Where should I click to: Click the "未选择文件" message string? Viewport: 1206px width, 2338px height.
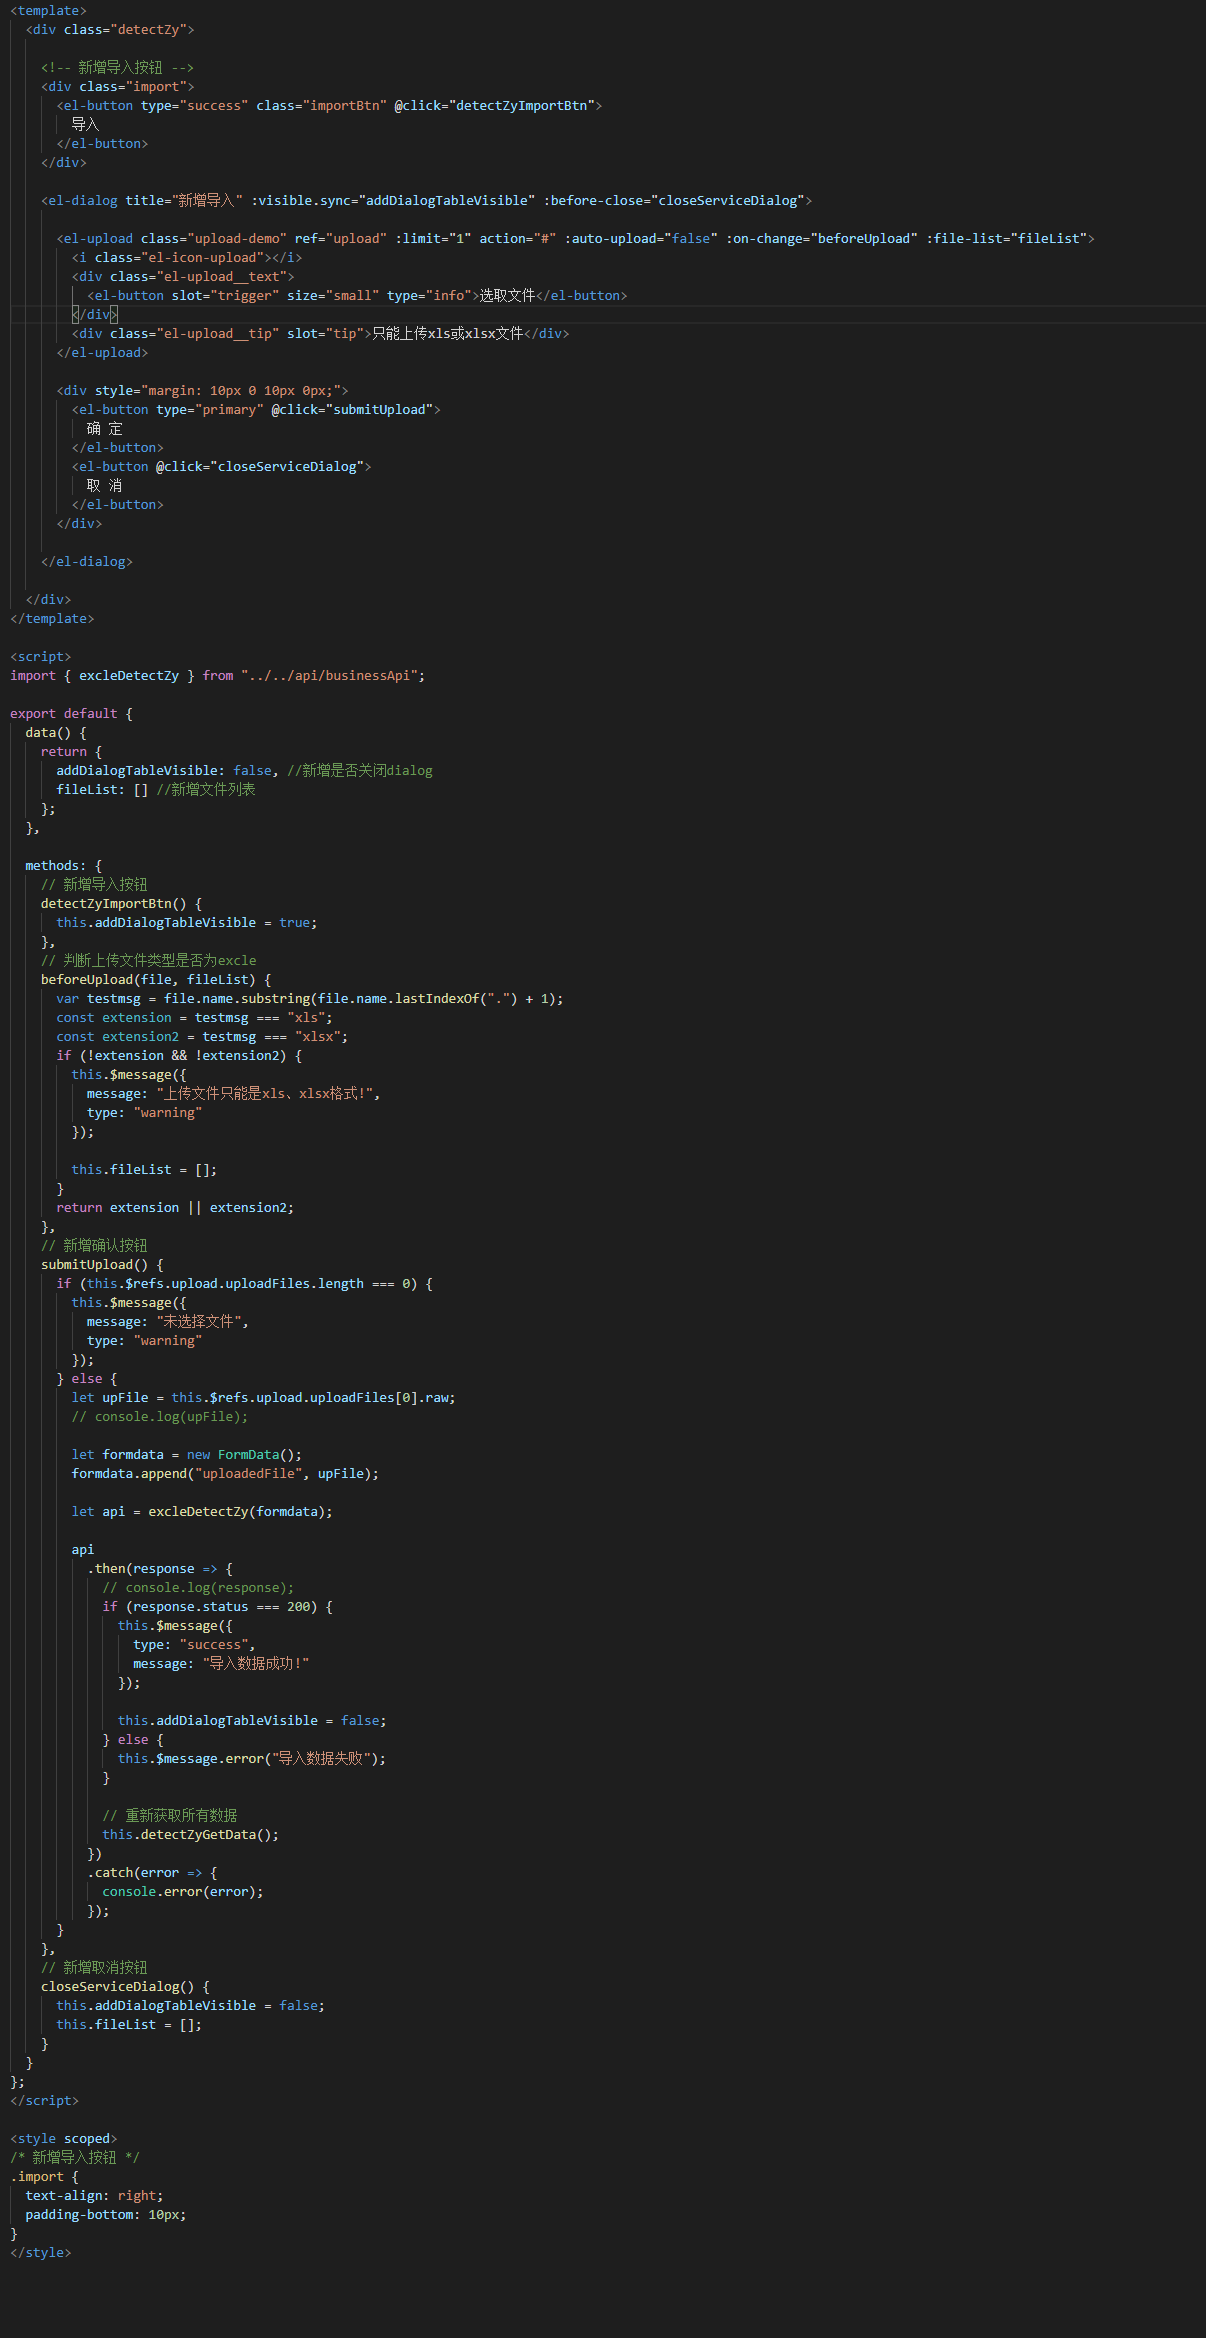tap(198, 1321)
